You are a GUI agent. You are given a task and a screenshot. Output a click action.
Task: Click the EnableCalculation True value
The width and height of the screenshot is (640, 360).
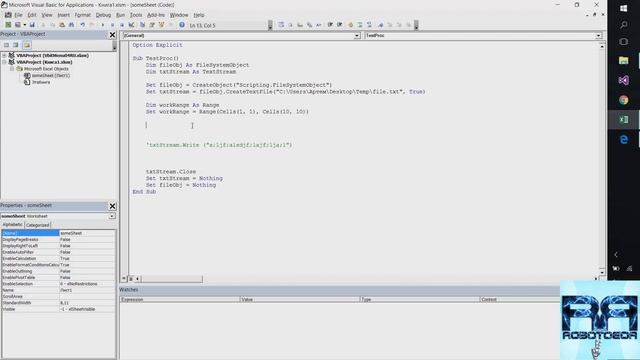(87, 258)
